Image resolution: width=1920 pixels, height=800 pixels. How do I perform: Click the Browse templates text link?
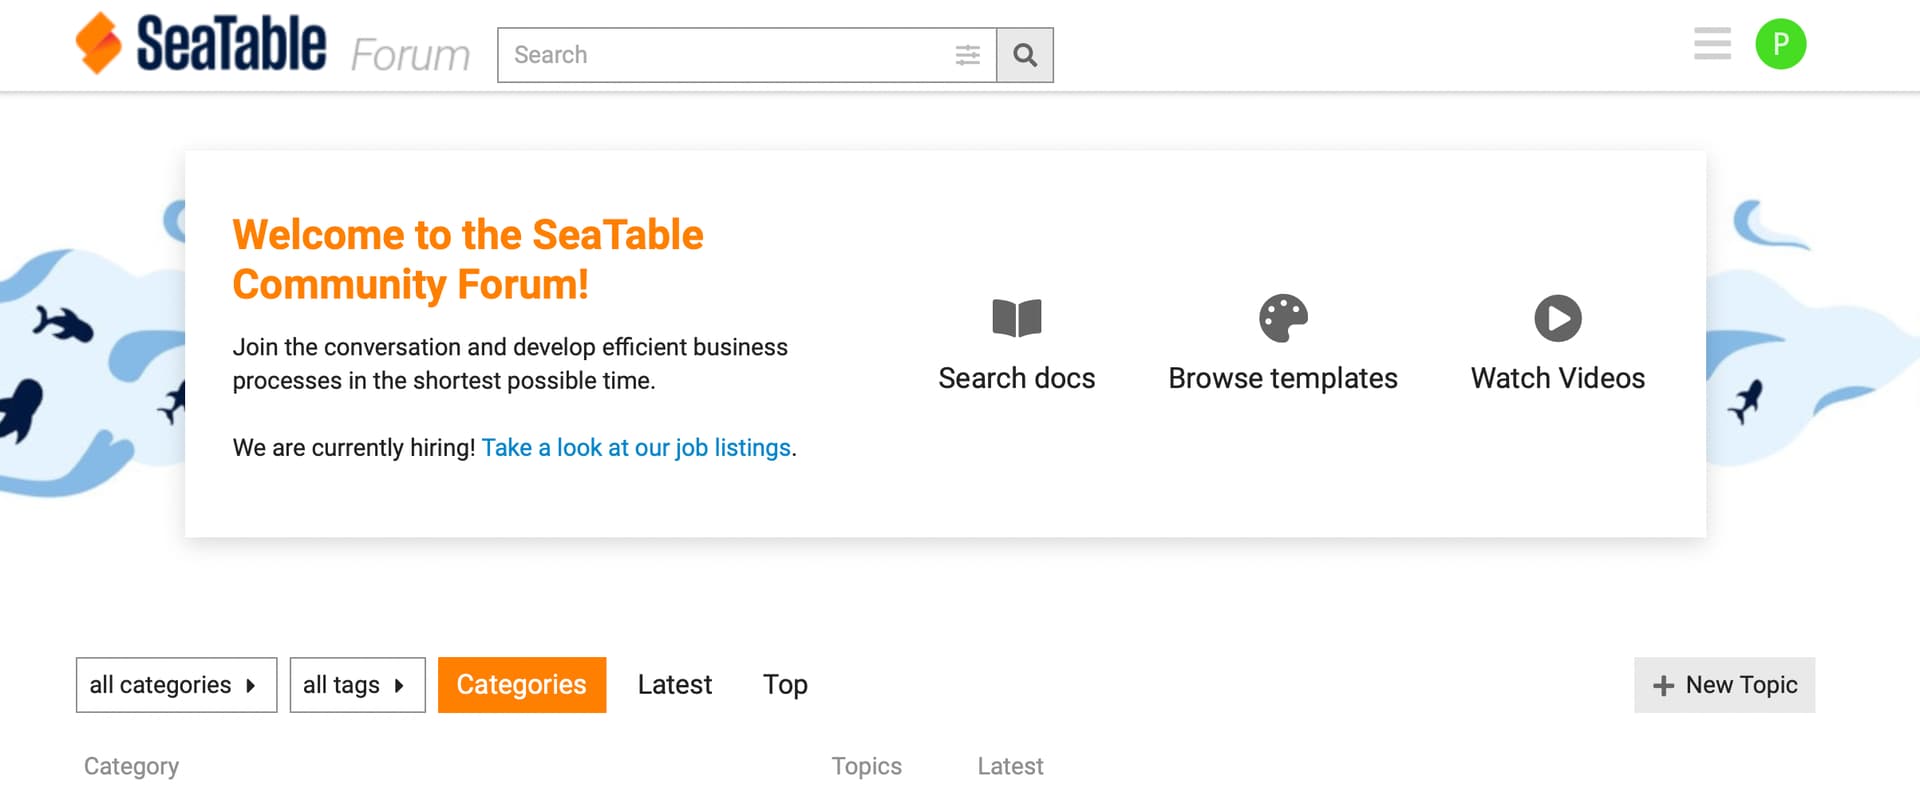click(1283, 379)
